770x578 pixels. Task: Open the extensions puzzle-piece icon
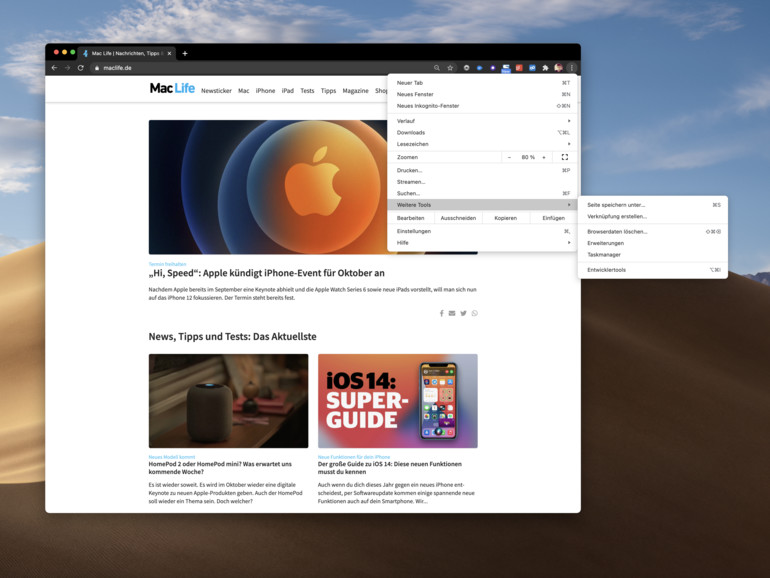[545, 68]
